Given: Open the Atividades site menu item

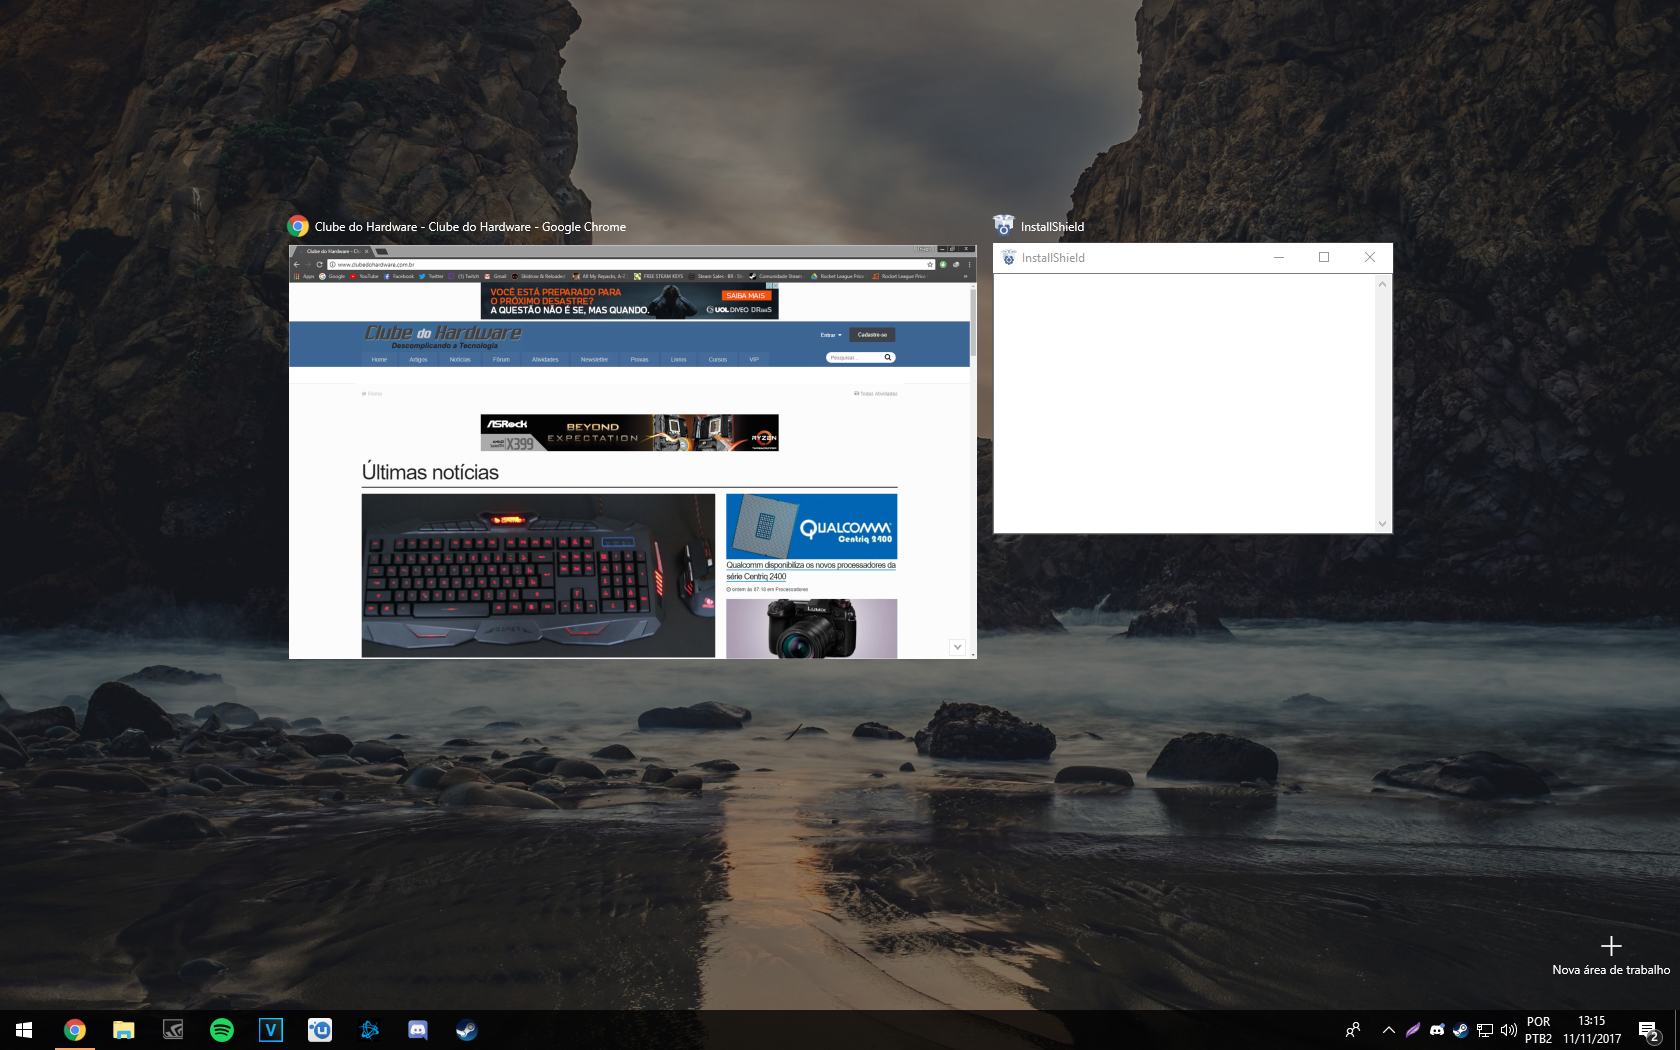Looking at the screenshot, I should pyautogui.click(x=545, y=359).
